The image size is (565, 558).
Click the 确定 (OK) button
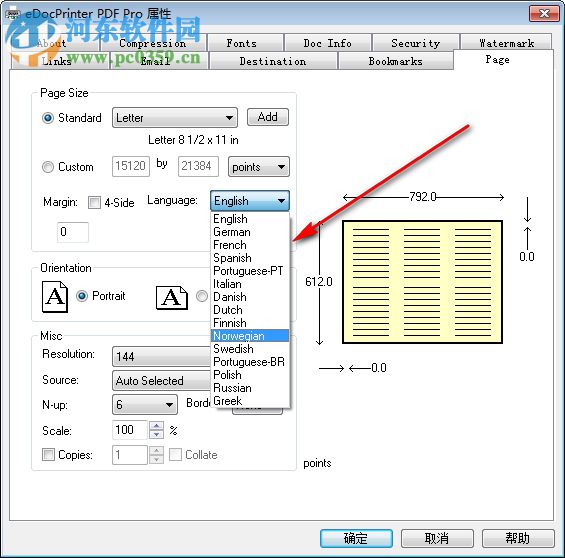[x=356, y=538]
